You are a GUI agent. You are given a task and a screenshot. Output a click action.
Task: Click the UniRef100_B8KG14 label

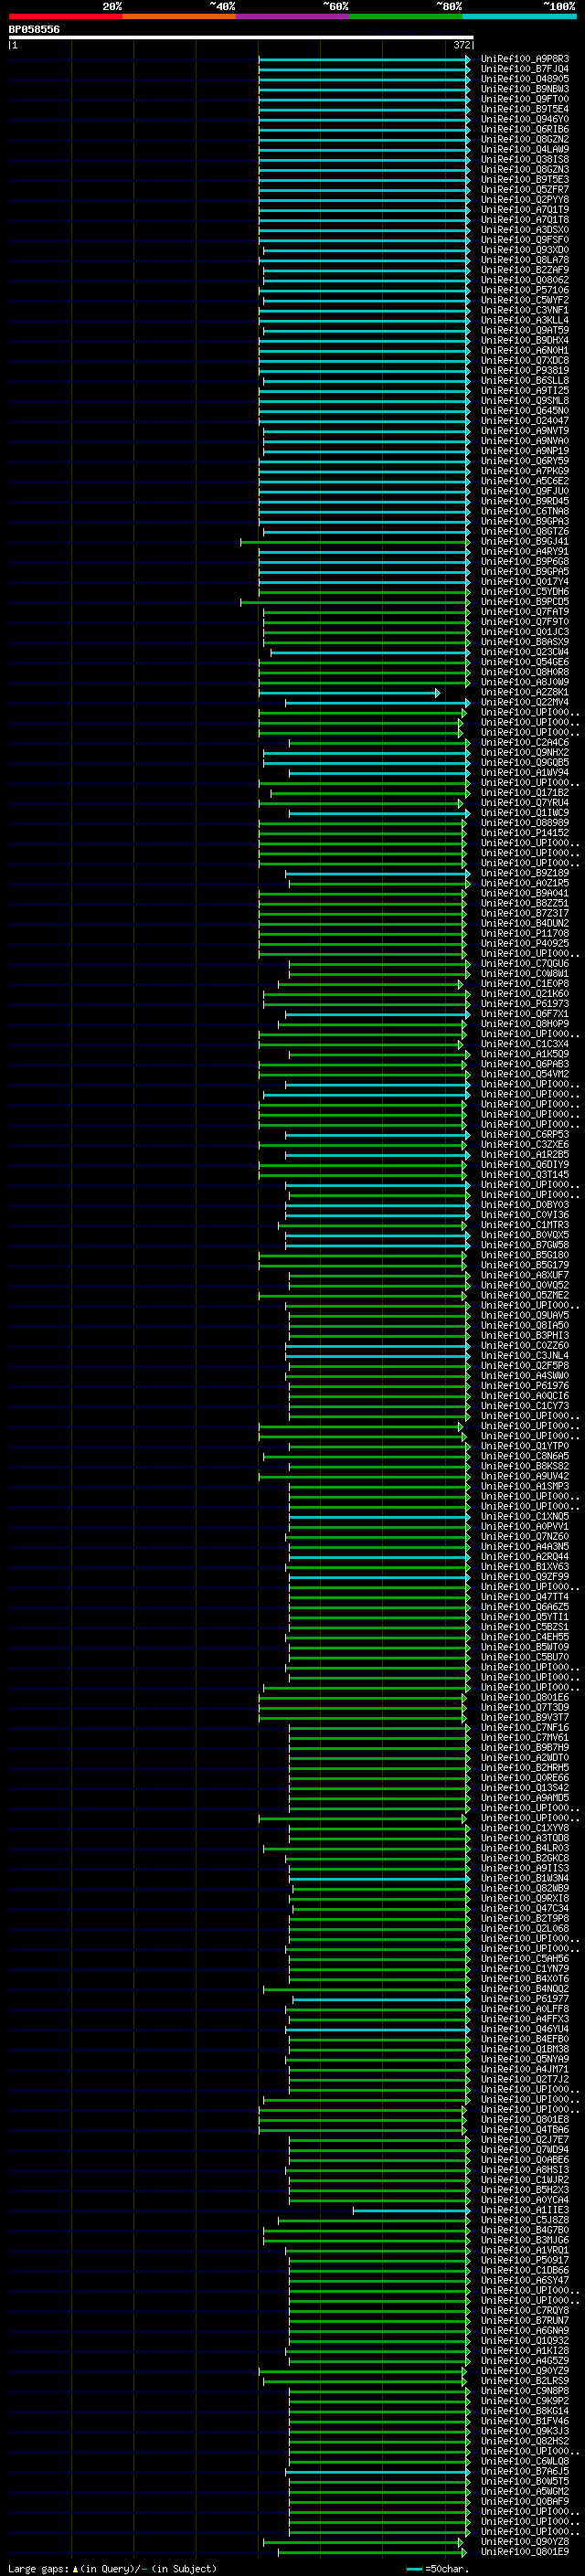click(x=524, y=2411)
